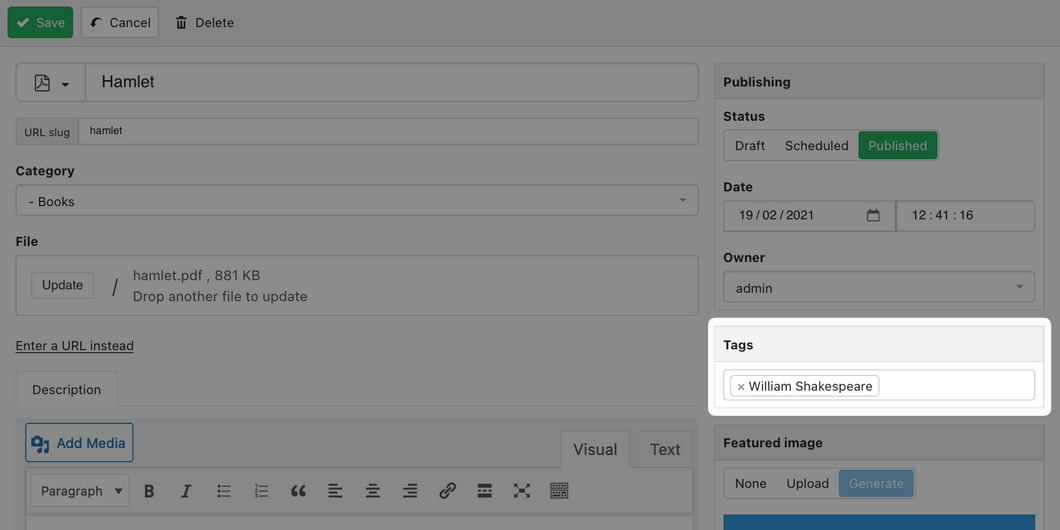Open the Owner dropdown showing admin

[x=879, y=287]
